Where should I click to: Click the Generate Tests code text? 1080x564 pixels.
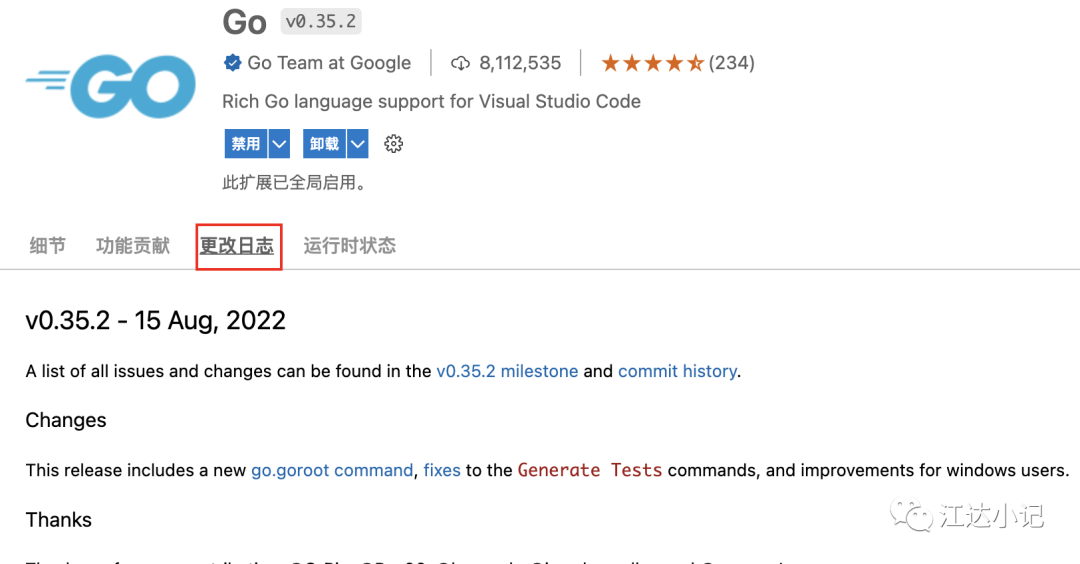point(590,470)
